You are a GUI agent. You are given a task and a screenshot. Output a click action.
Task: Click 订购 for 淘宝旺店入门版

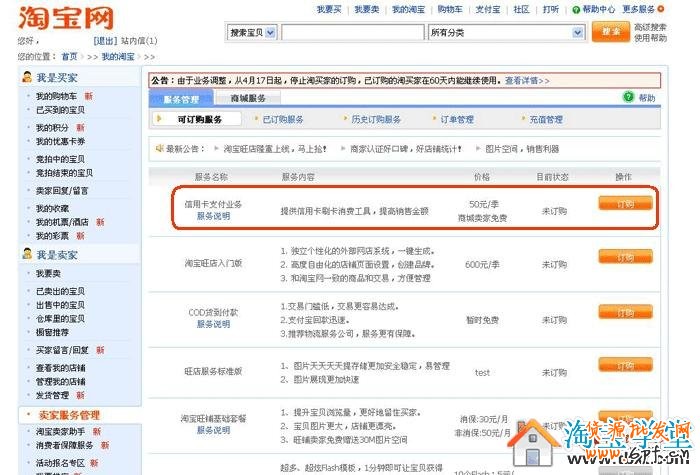pos(625,256)
